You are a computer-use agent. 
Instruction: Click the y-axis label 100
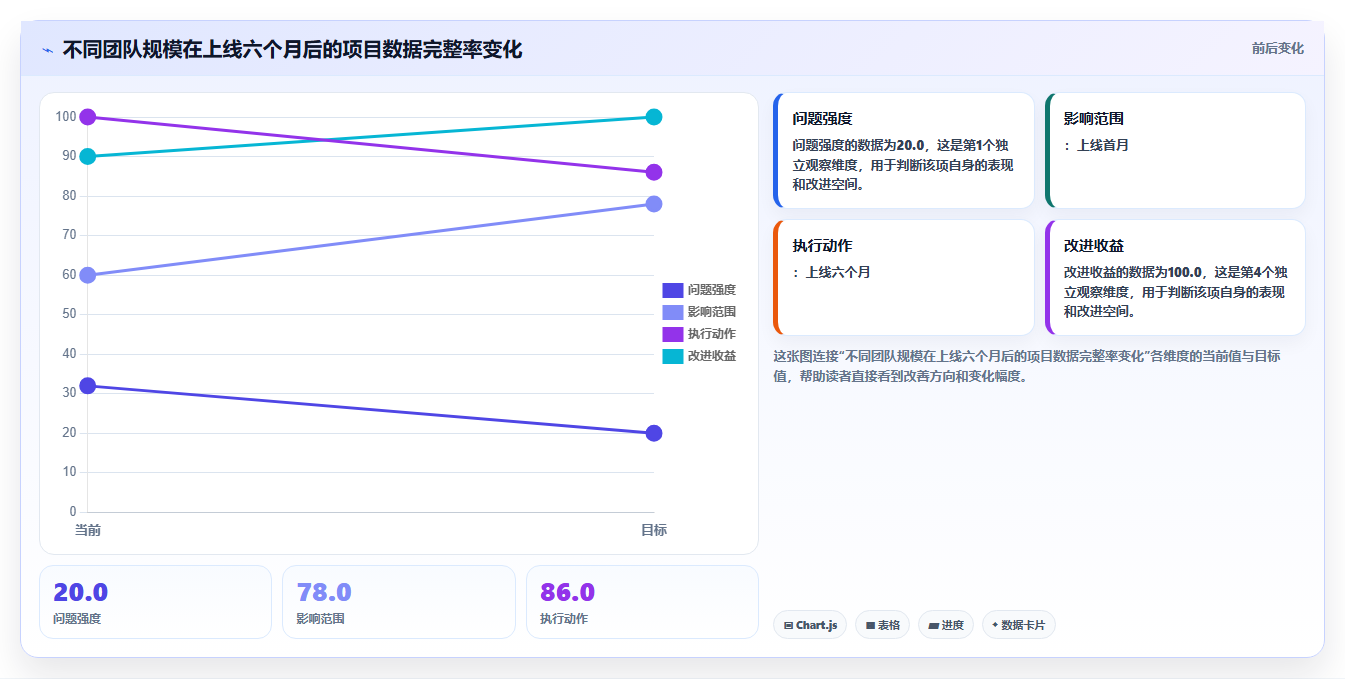66,117
